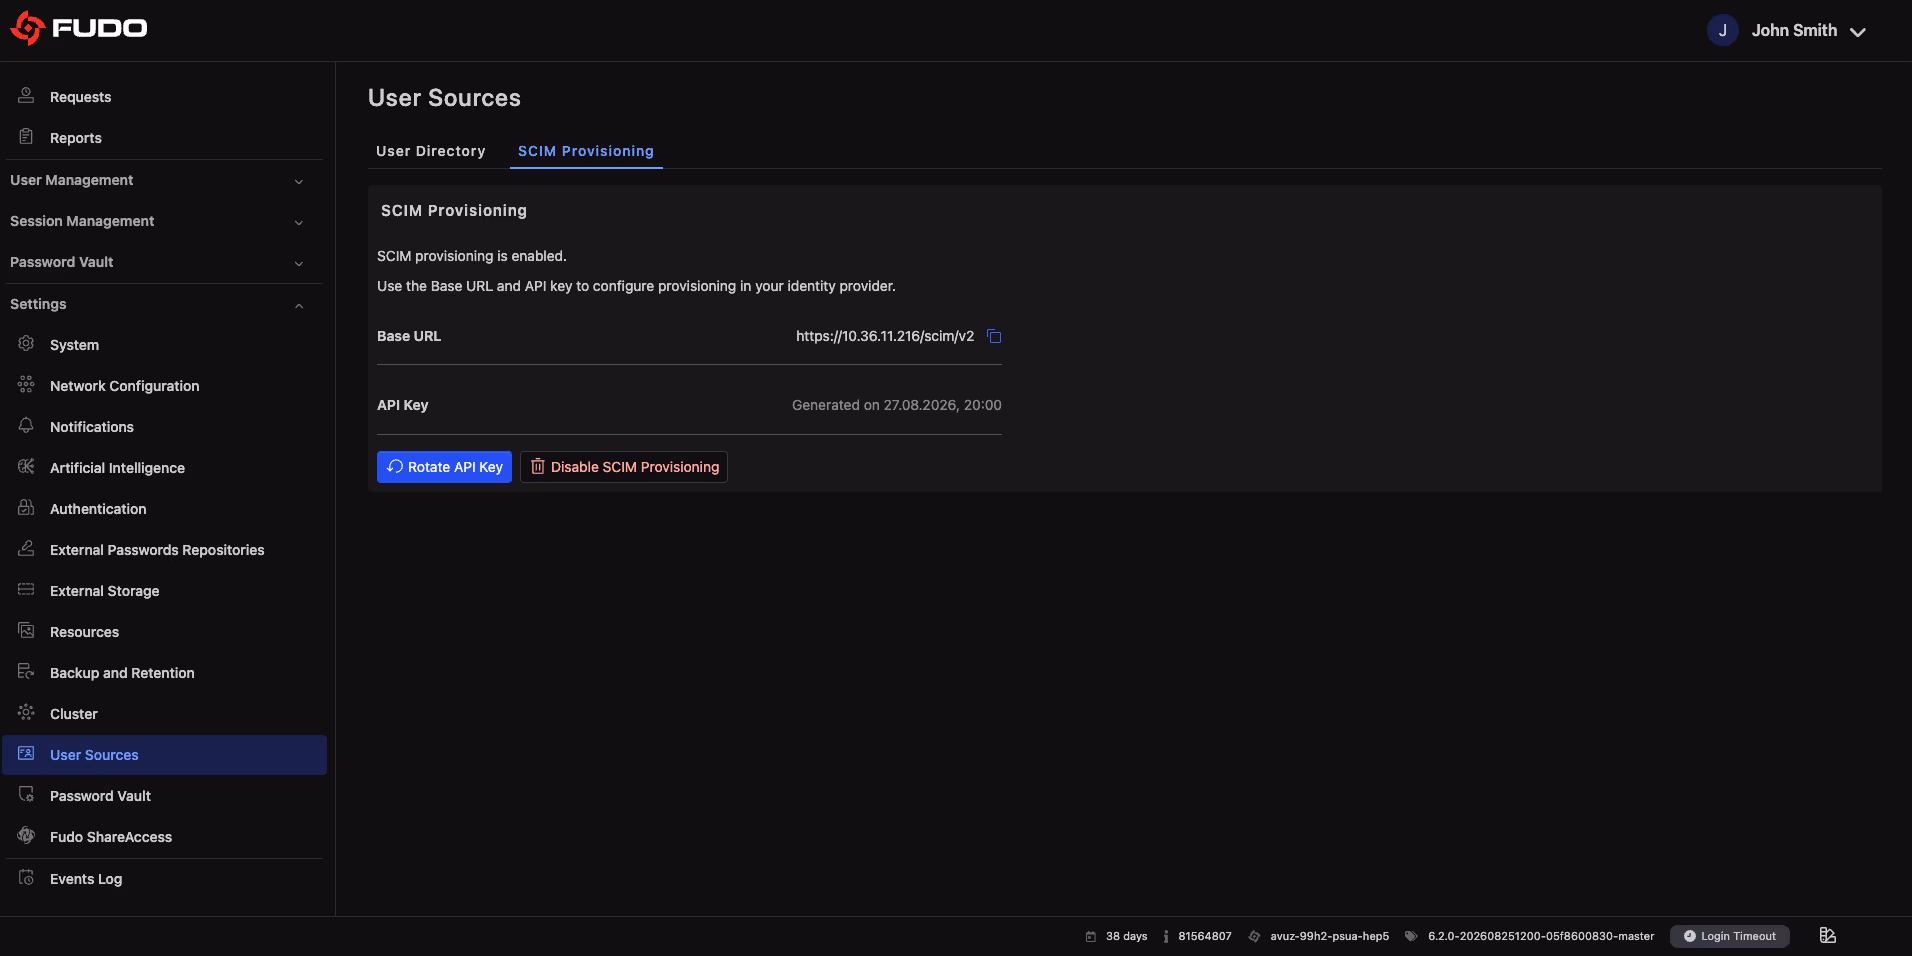Viewport: 1912px width, 956px height.
Task: Click the User Sources icon
Action: tap(26, 754)
